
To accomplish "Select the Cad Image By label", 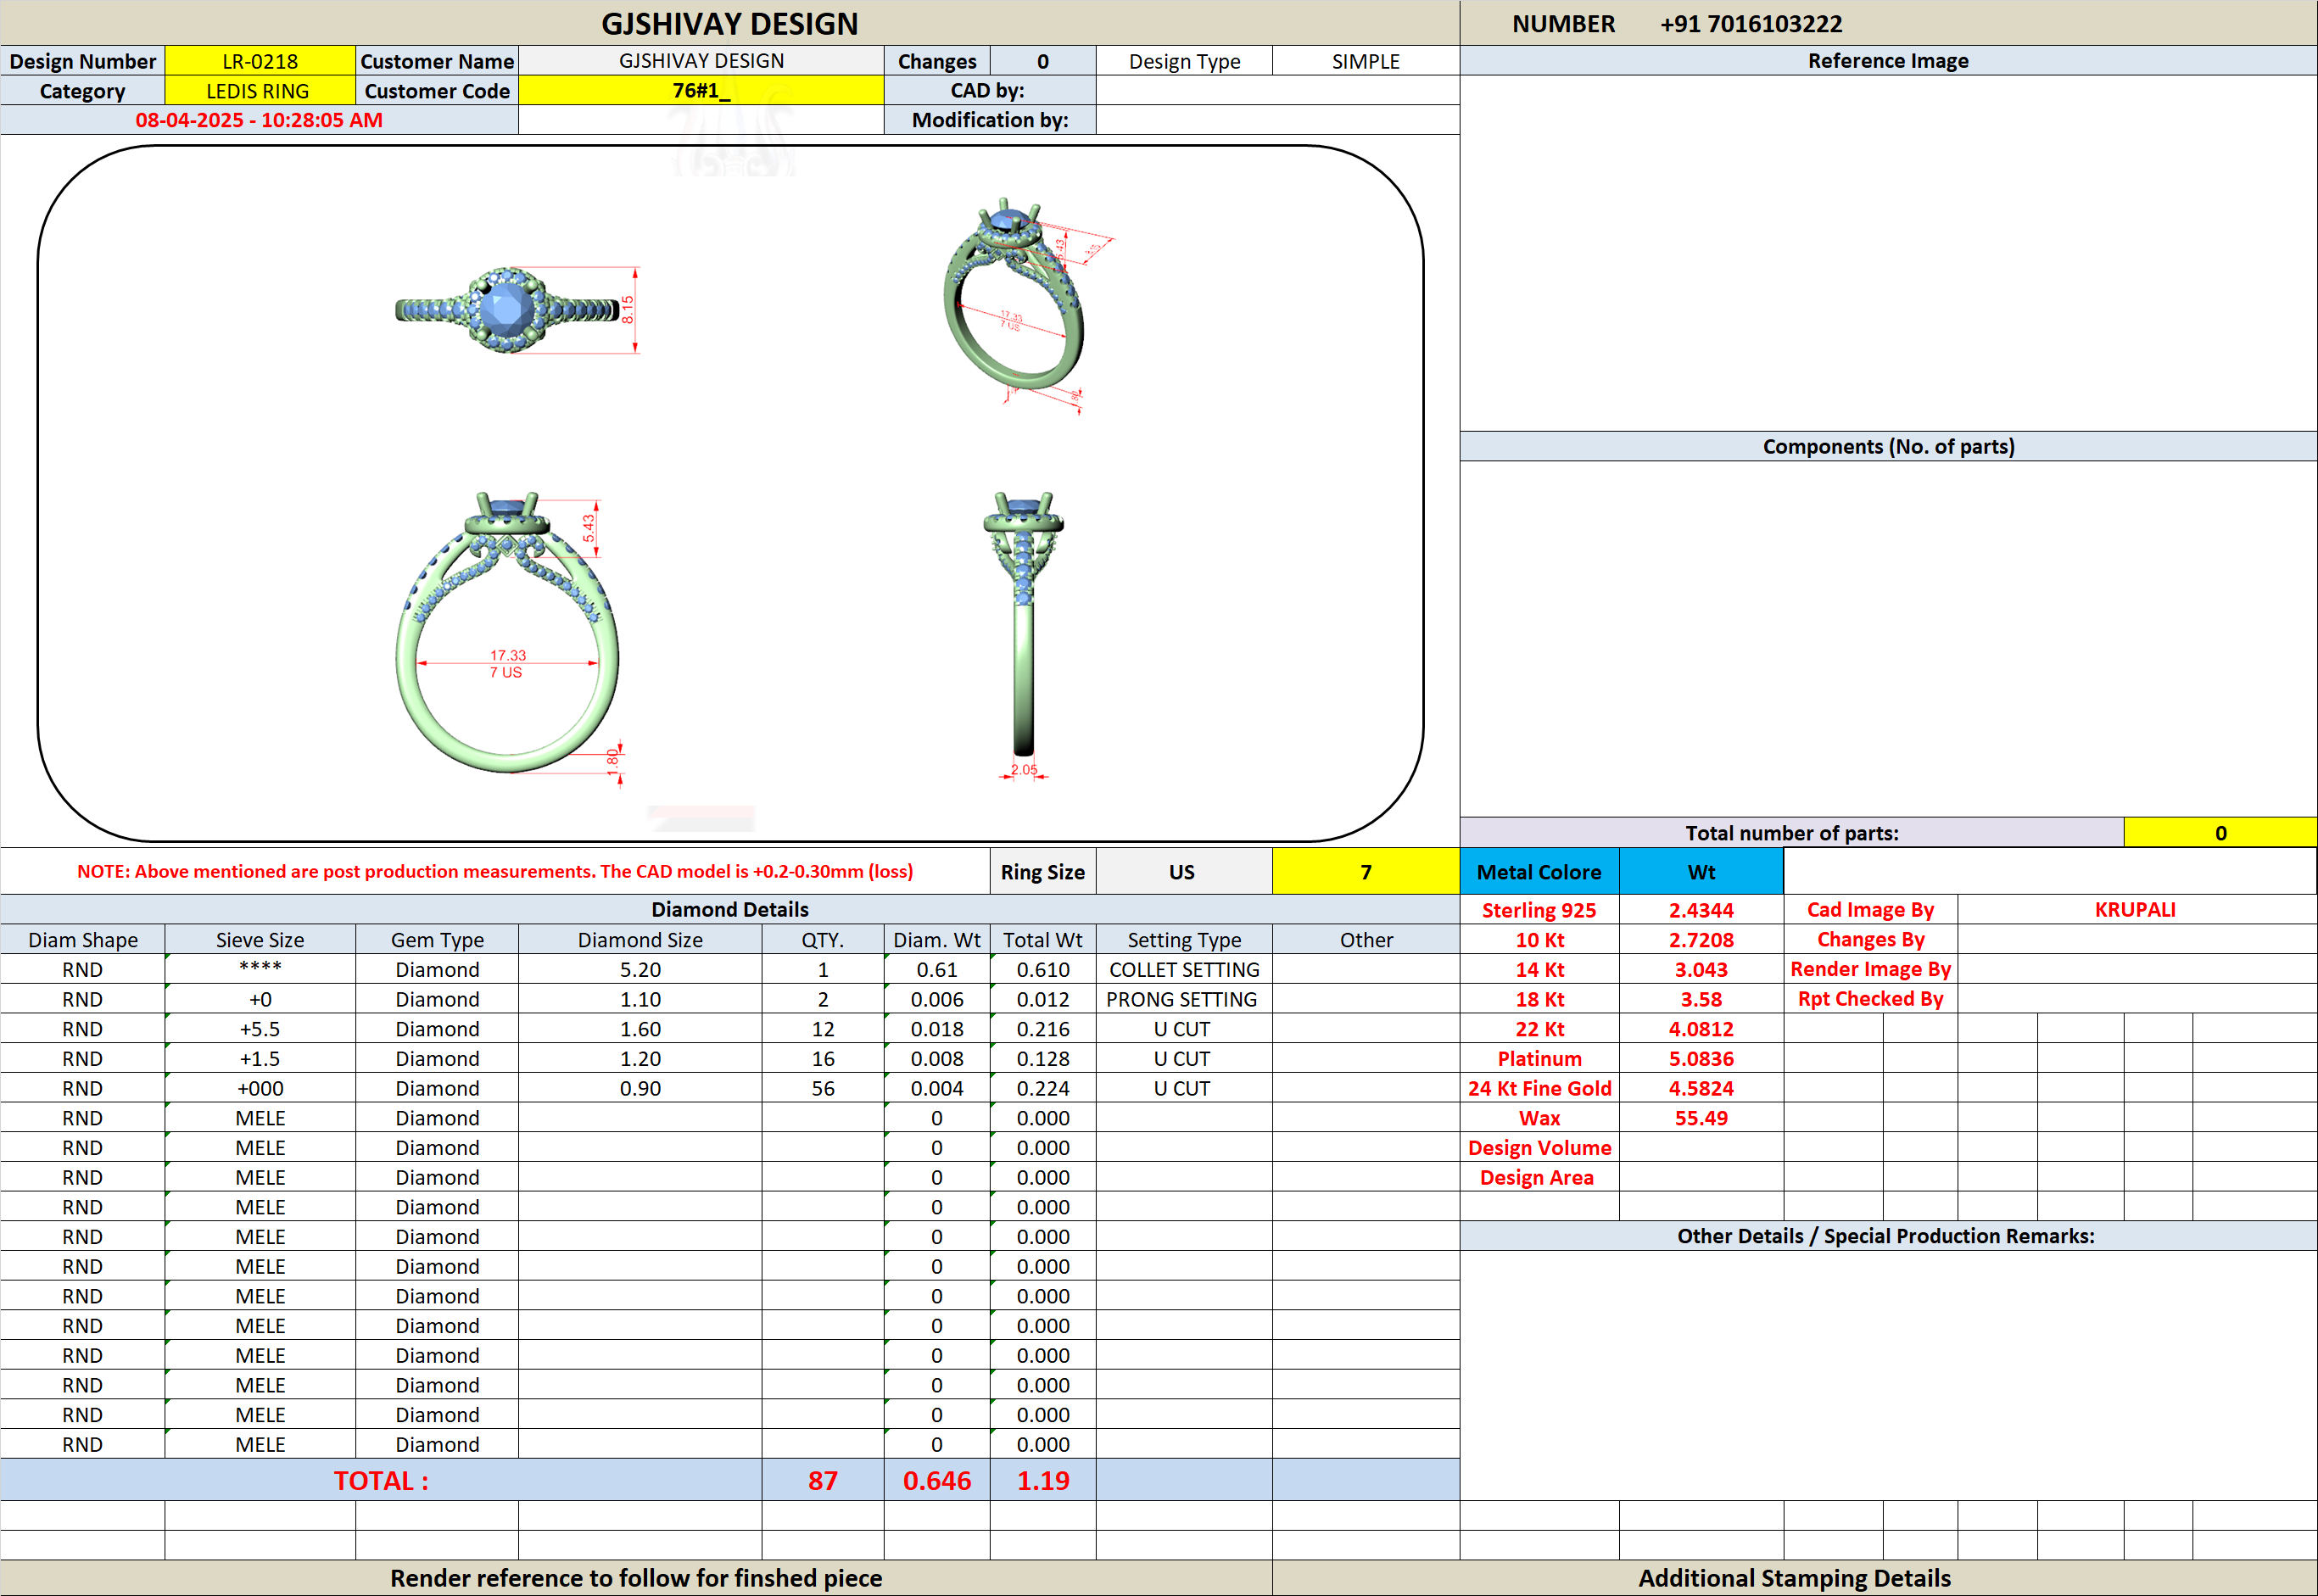I will pos(1870,910).
